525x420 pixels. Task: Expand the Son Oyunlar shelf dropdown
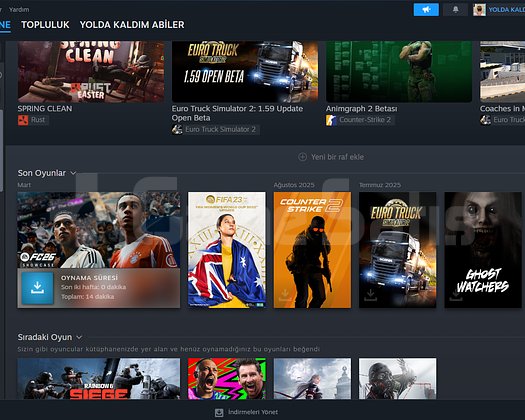(73, 173)
